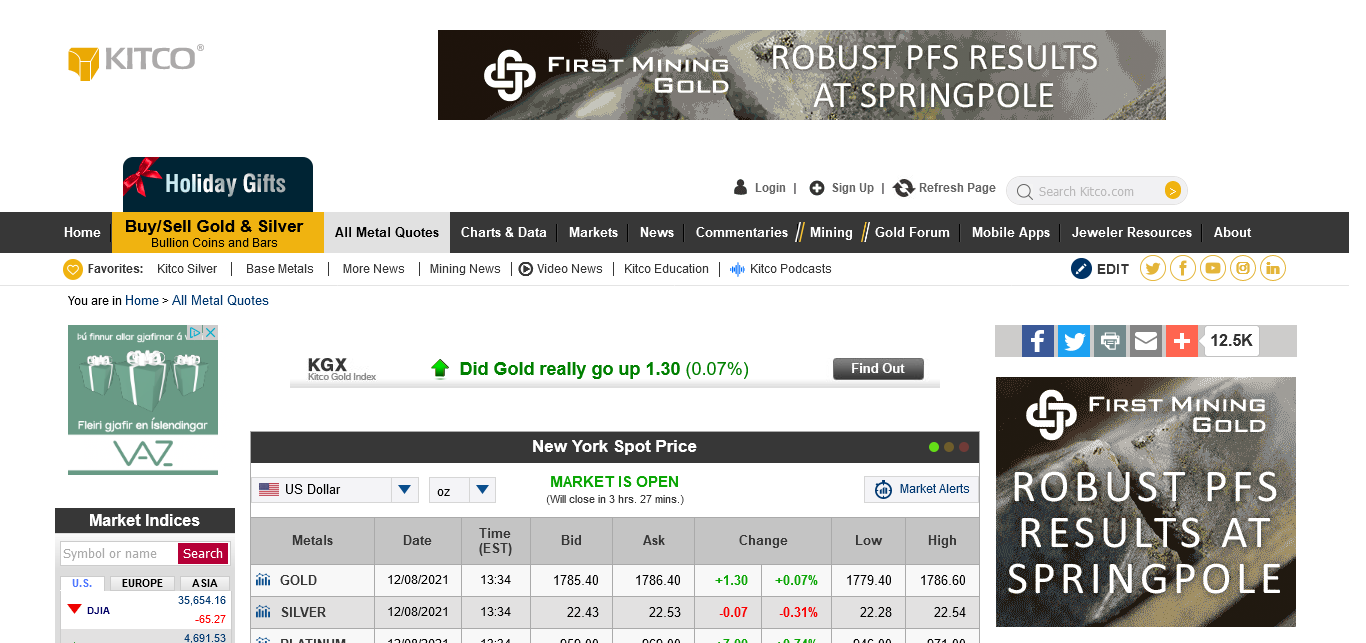Share page on Facebook
Viewport: 1366px width, 643px height.
coord(1038,341)
